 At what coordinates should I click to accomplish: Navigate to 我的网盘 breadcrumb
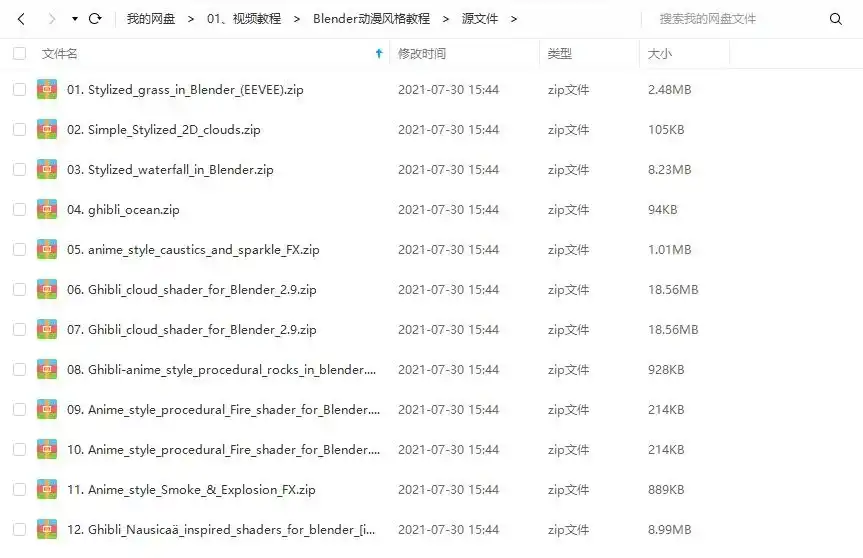coord(151,19)
